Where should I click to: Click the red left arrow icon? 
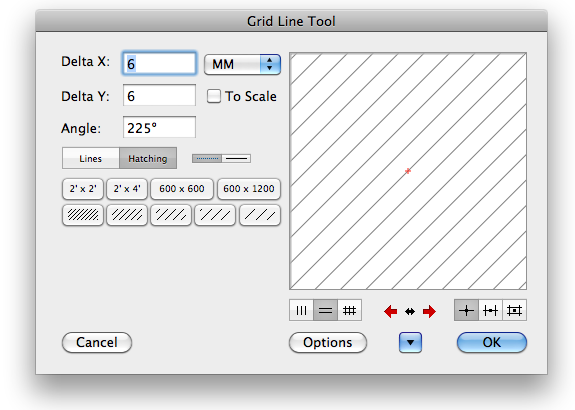pos(391,311)
